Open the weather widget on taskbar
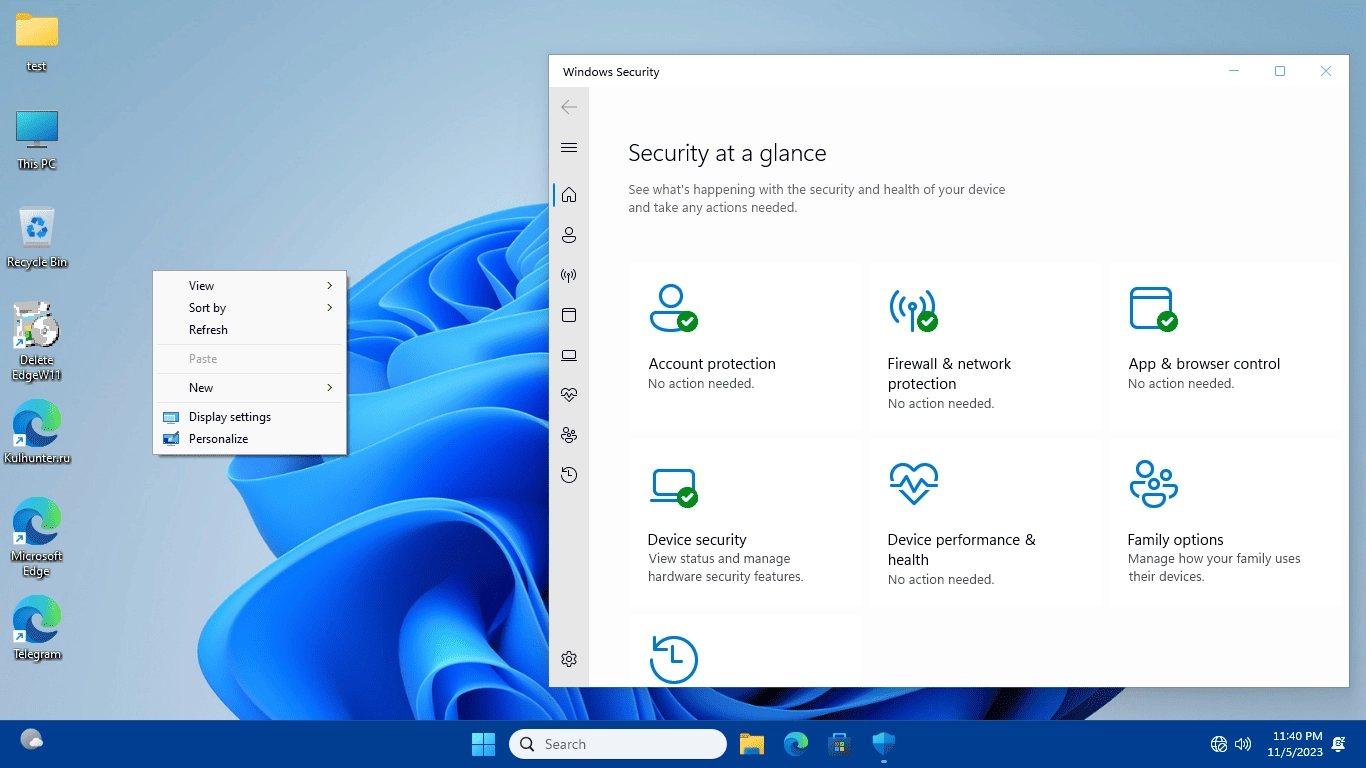Viewport: 1366px width, 768px height. pyautogui.click(x=32, y=740)
